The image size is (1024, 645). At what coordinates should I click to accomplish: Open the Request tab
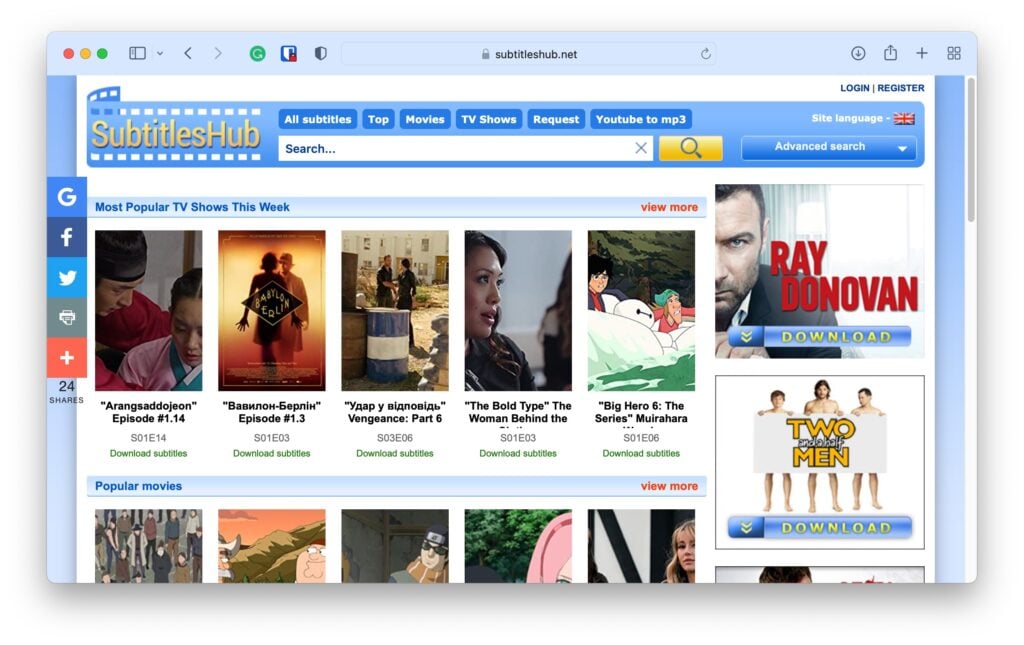pos(556,119)
